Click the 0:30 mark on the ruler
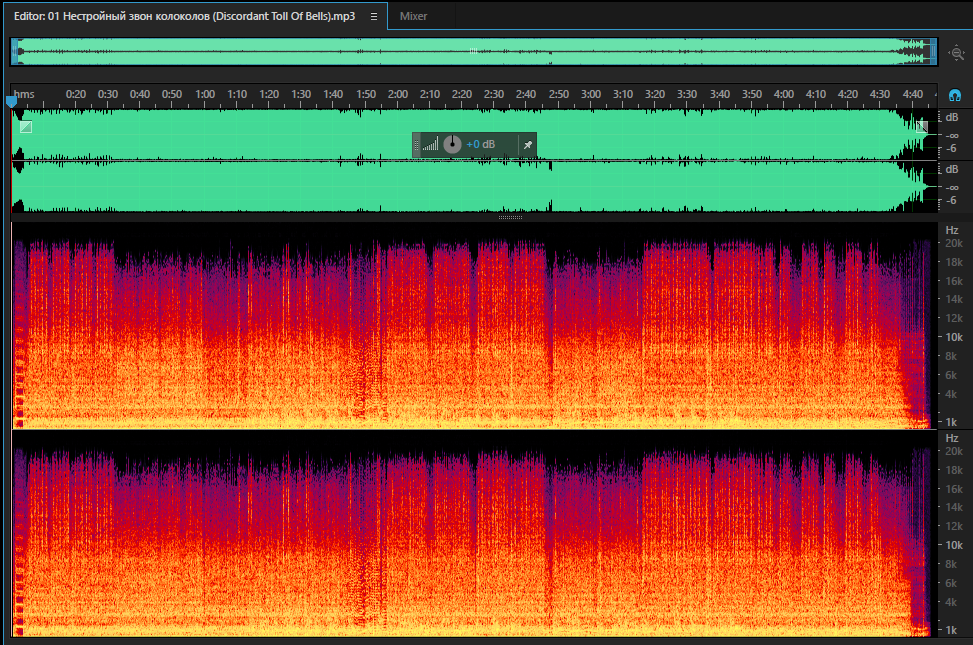This screenshot has width=973, height=645. pyautogui.click(x=108, y=94)
